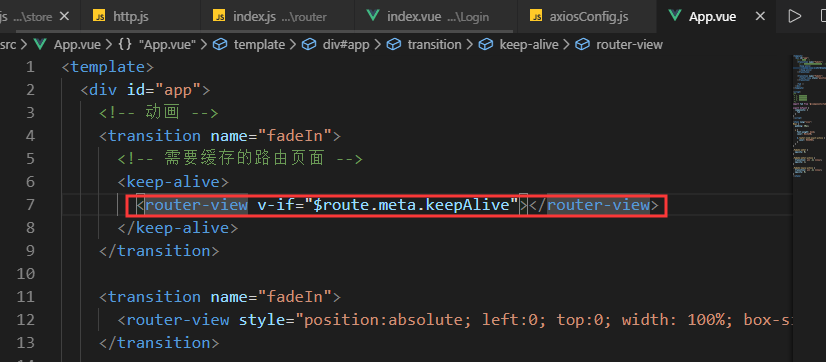Viewport: 826px width, 362px height.
Task: Place cursor in the <template> tag on line 1
Action: click(107, 67)
